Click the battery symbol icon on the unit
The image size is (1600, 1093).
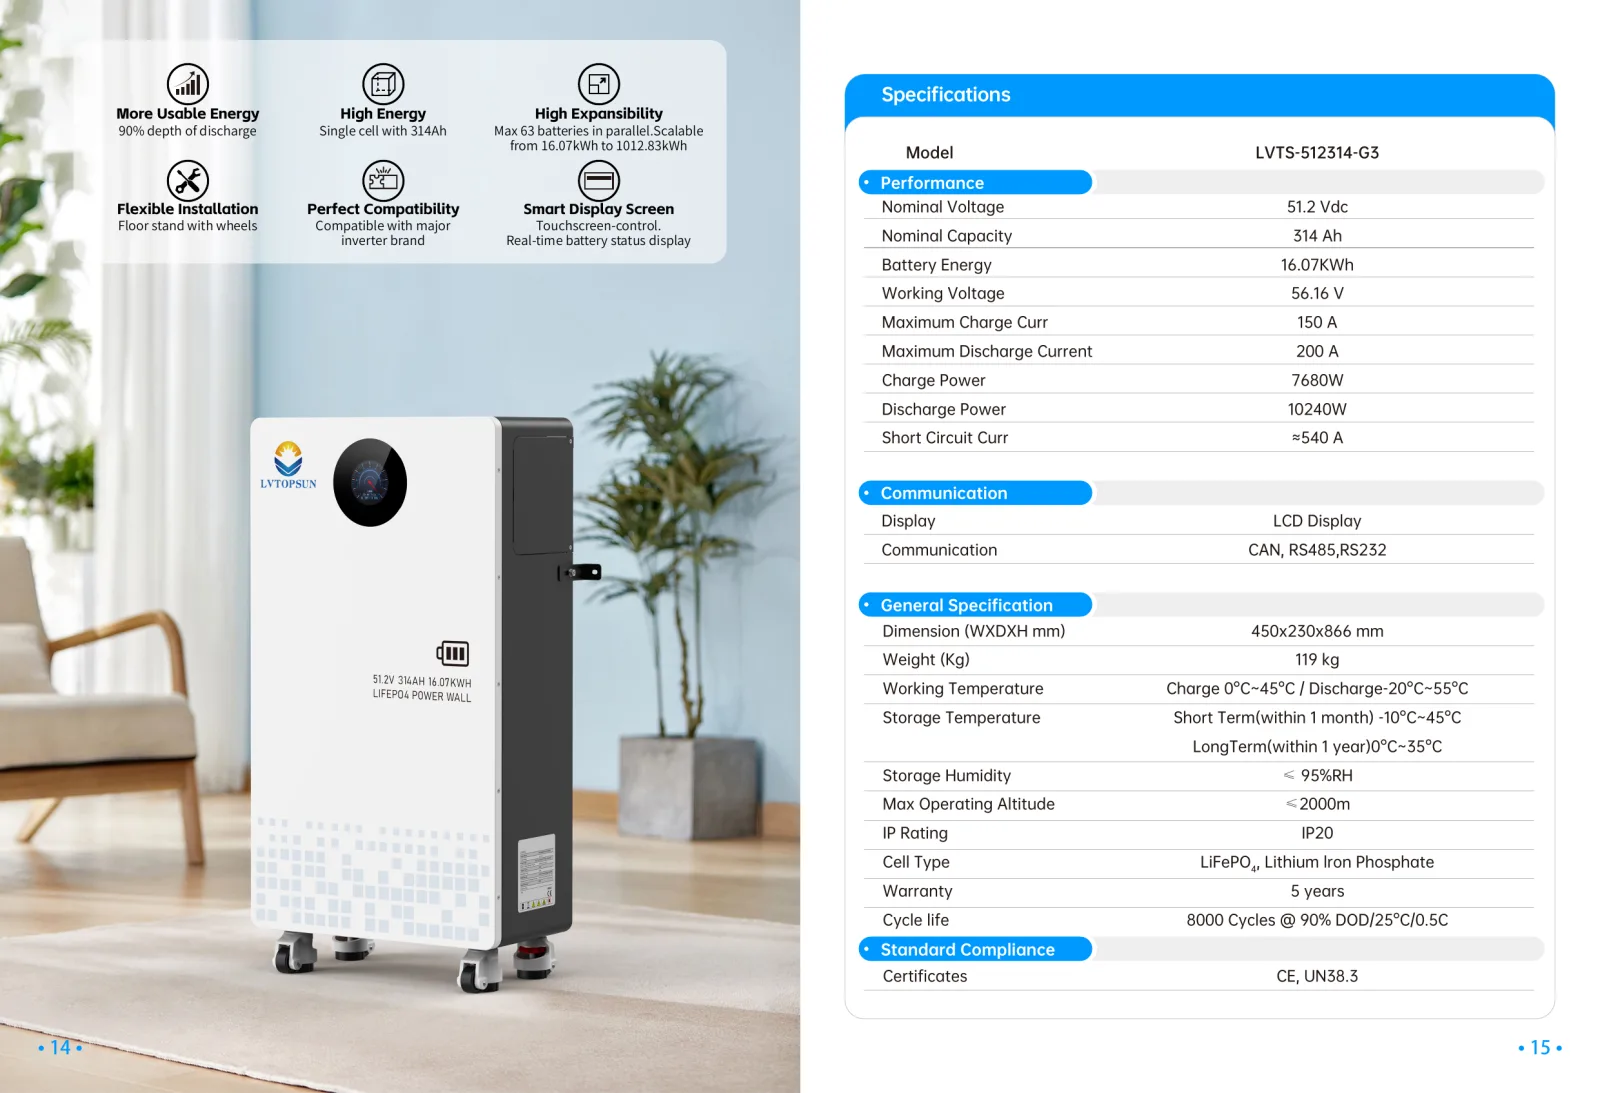[452, 653]
